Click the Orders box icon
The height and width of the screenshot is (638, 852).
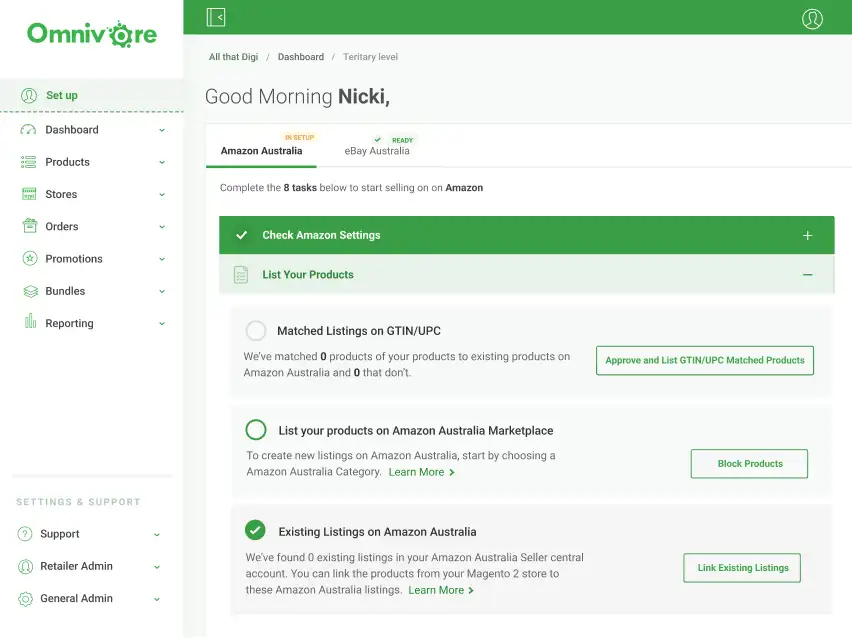[30, 226]
